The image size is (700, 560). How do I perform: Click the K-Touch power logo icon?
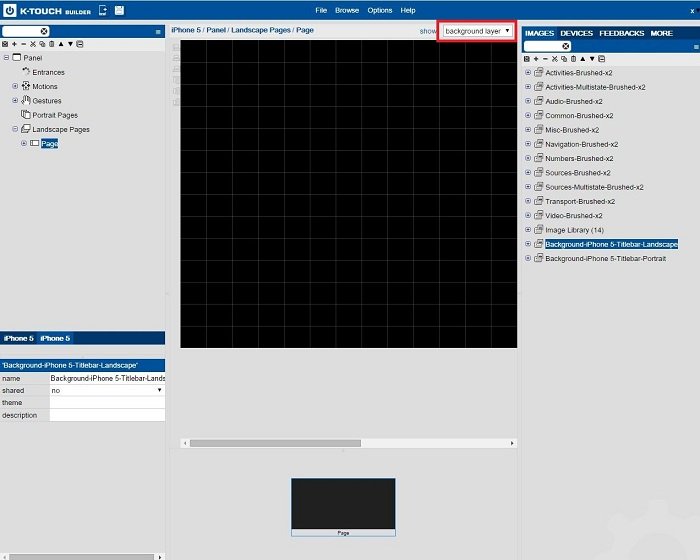pos(9,10)
